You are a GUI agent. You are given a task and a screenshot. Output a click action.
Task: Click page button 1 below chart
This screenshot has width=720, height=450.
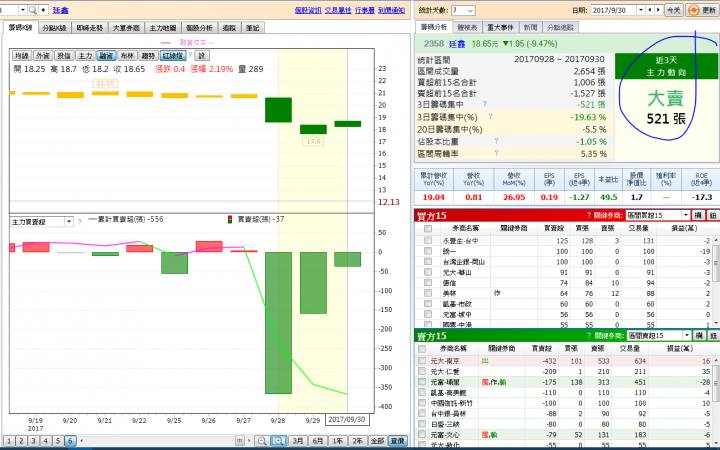pos(9,441)
